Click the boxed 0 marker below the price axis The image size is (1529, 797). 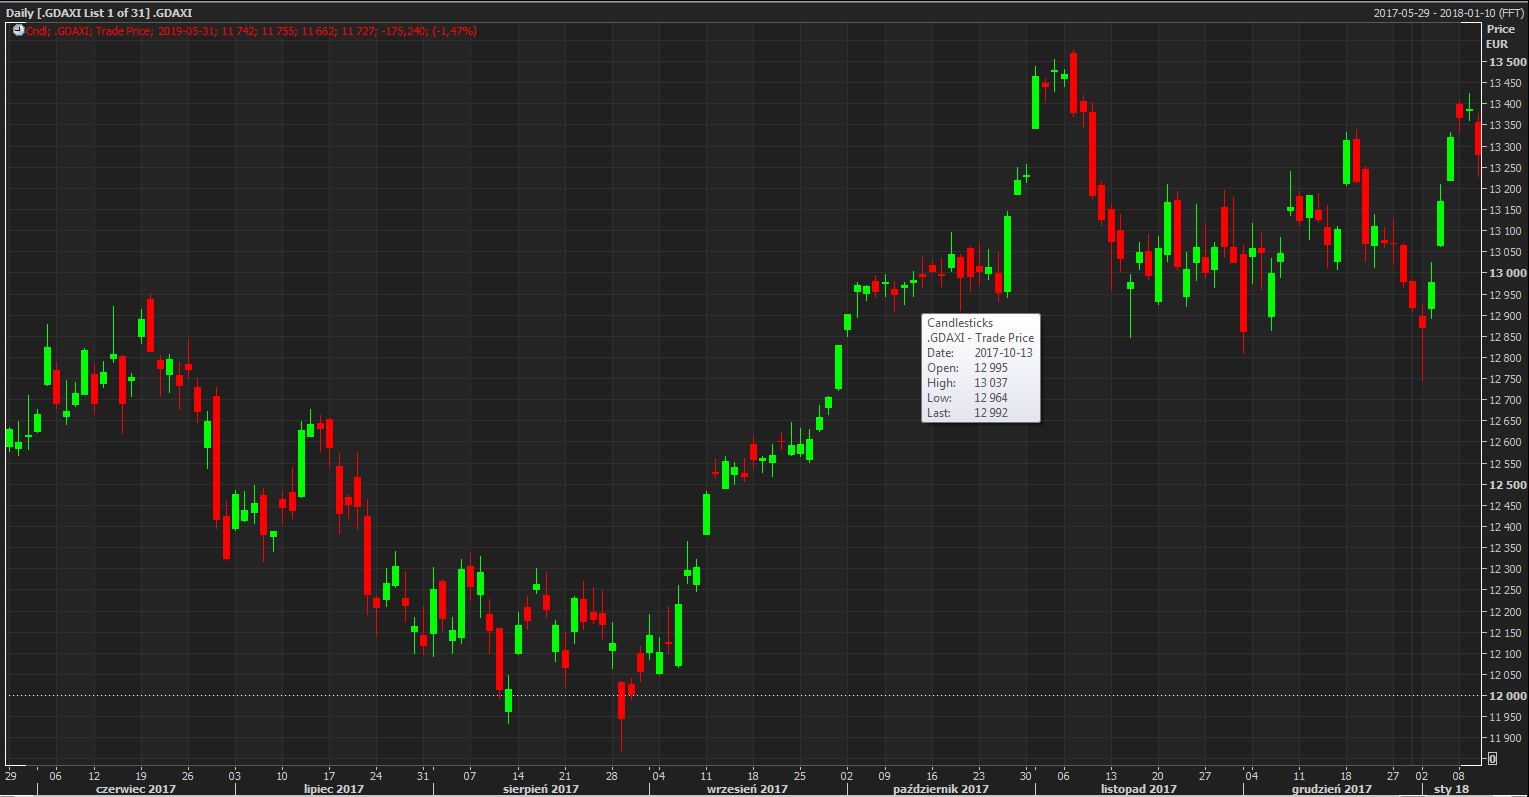(x=1492, y=759)
